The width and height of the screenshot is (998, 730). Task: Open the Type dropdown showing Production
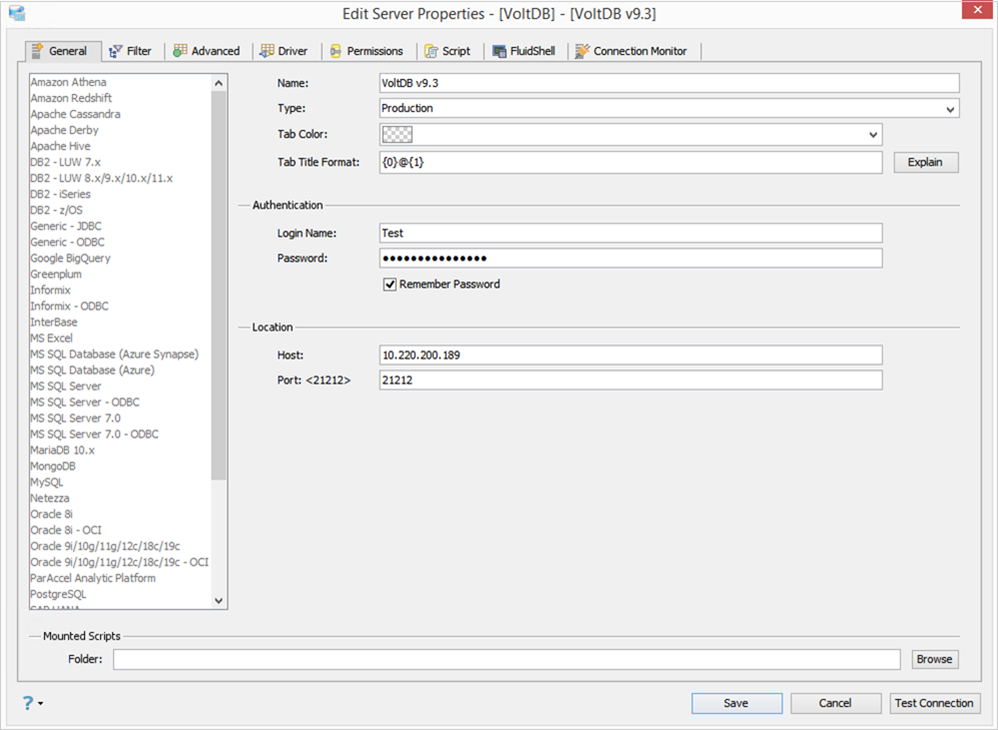coord(669,108)
